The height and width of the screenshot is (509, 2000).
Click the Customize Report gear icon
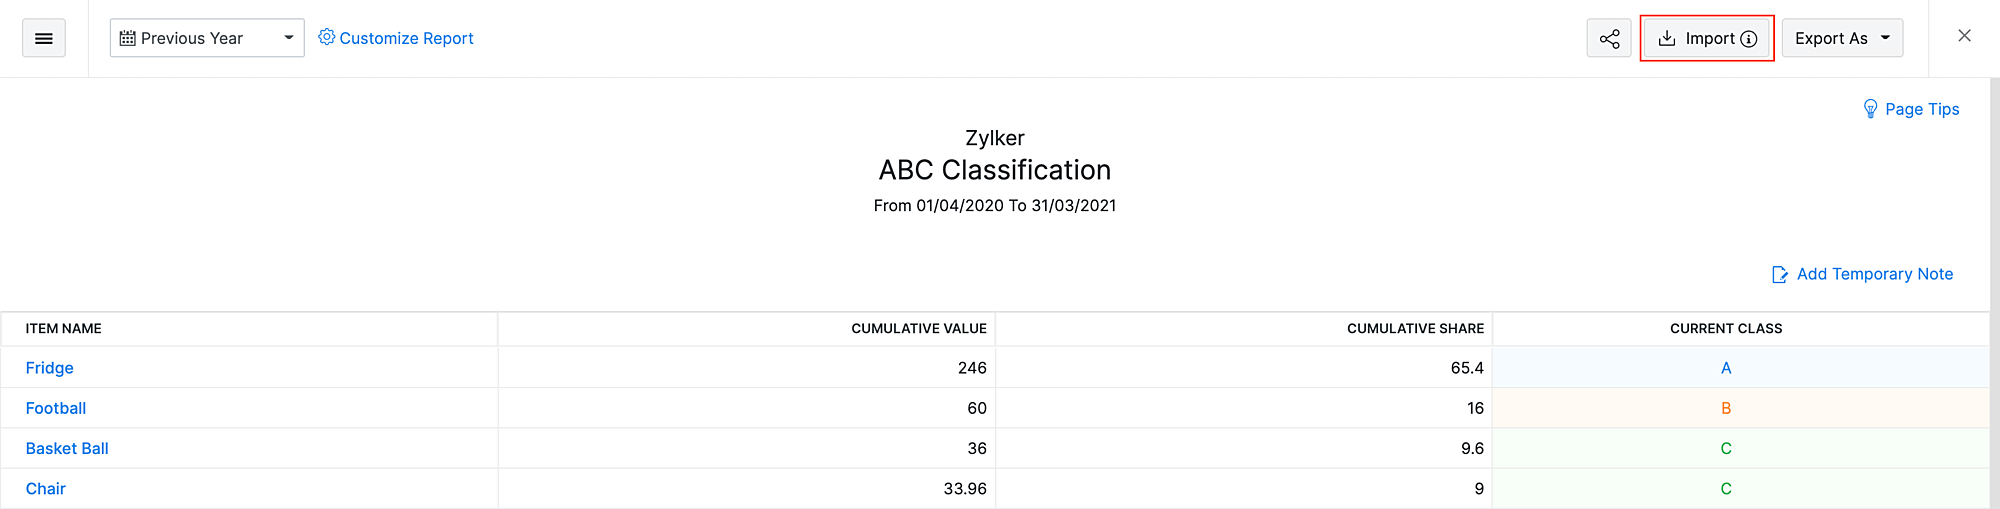coord(326,37)
